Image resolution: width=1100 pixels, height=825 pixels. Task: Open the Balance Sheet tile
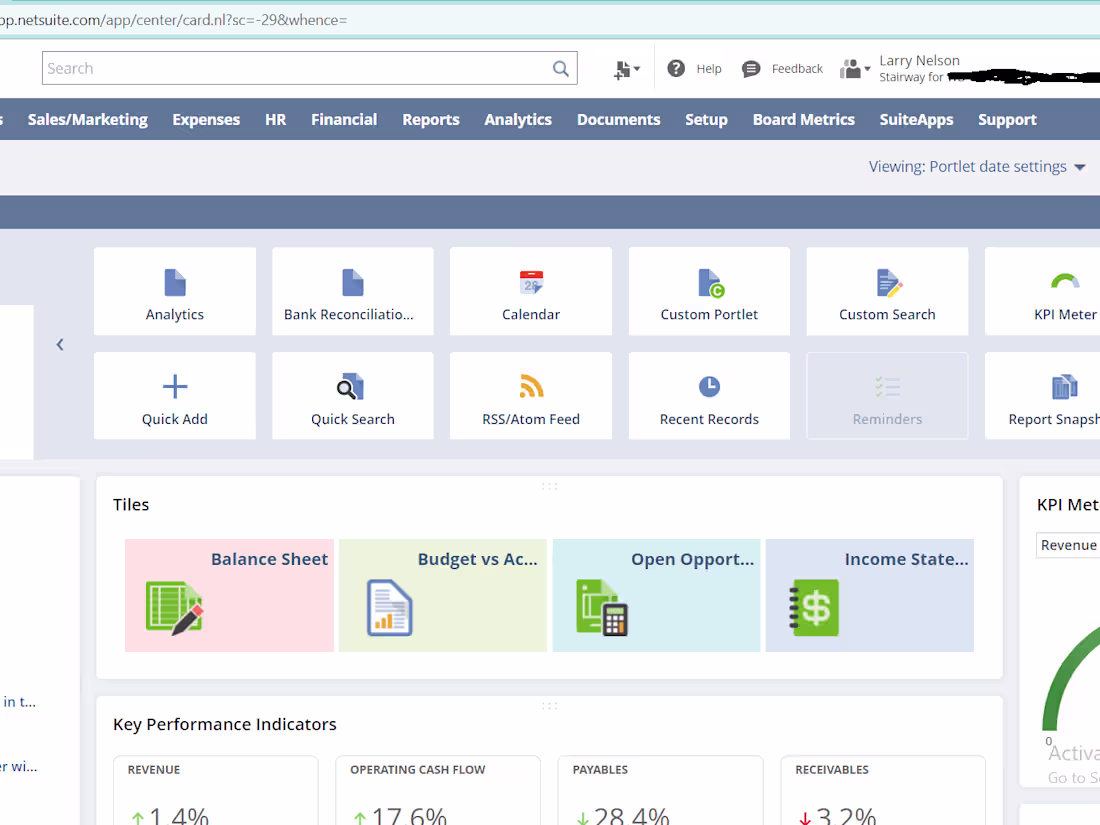[229, 595]
